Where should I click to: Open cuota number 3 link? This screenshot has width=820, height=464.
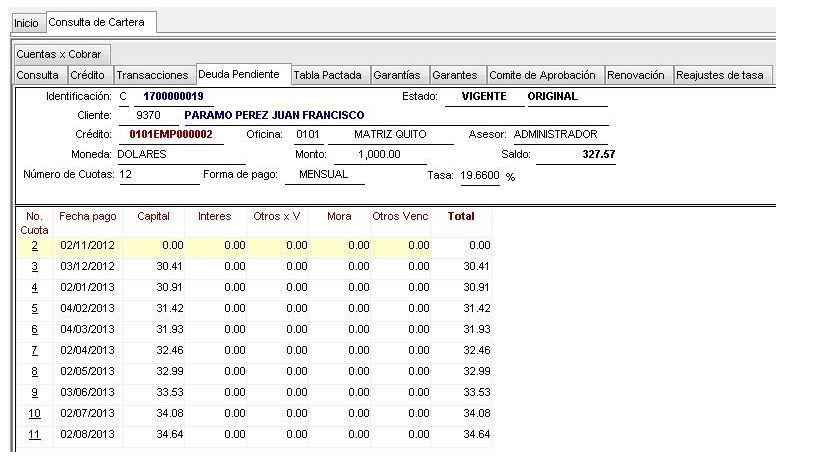pos(34,267)
